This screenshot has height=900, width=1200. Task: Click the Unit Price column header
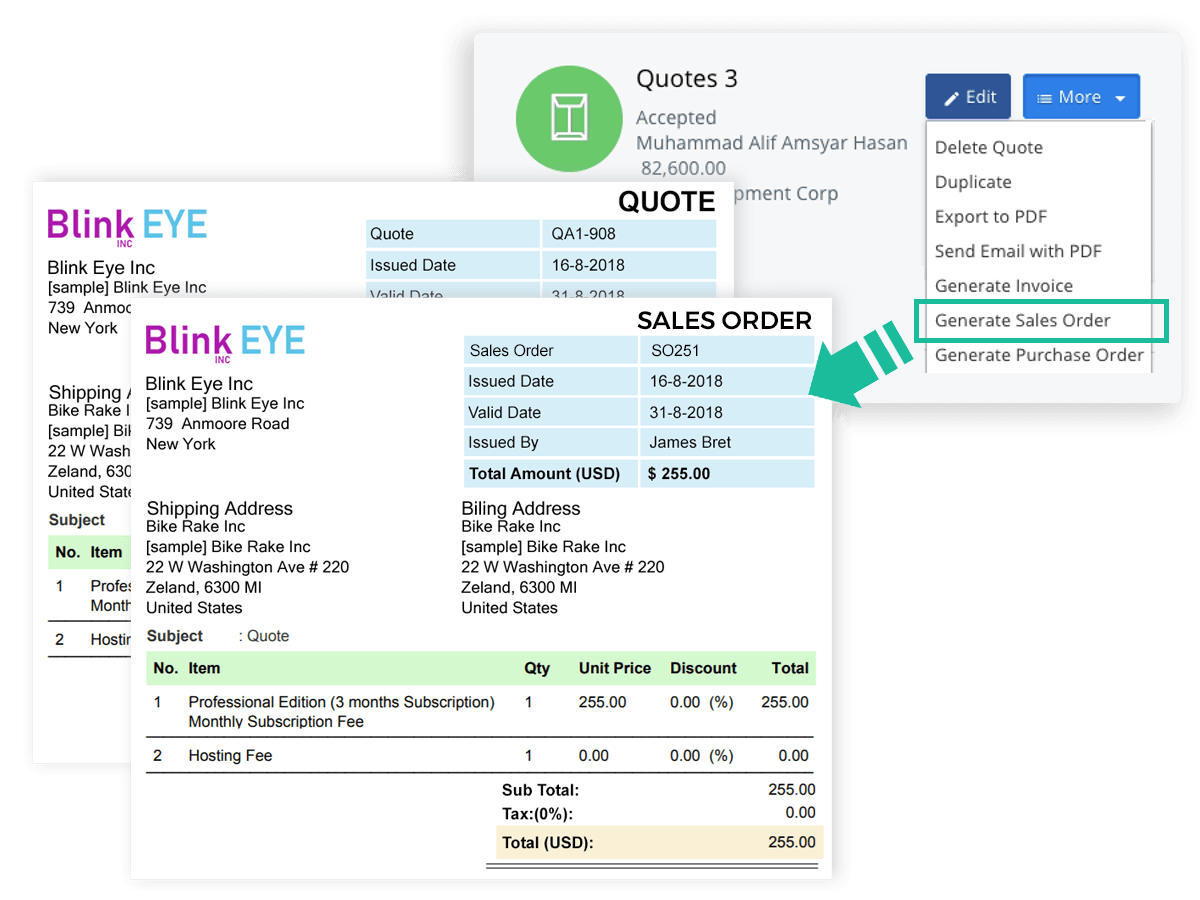[x=615, y=668]
